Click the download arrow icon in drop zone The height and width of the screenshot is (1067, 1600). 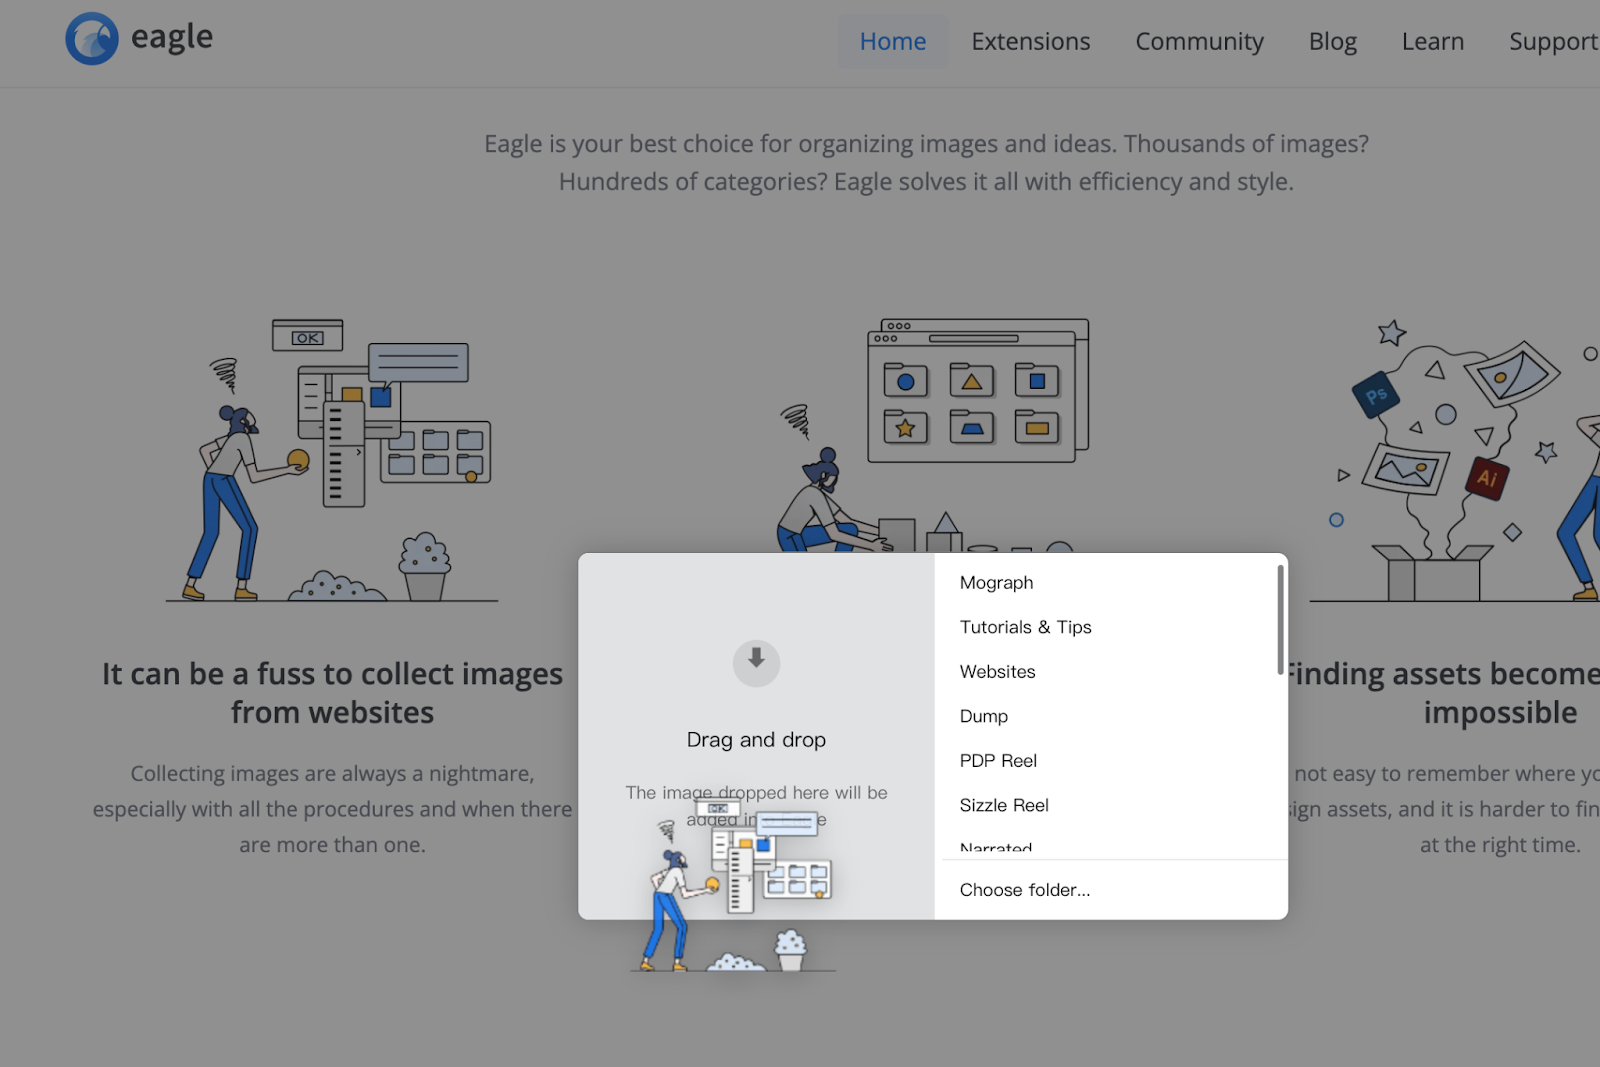click(756, 663)
